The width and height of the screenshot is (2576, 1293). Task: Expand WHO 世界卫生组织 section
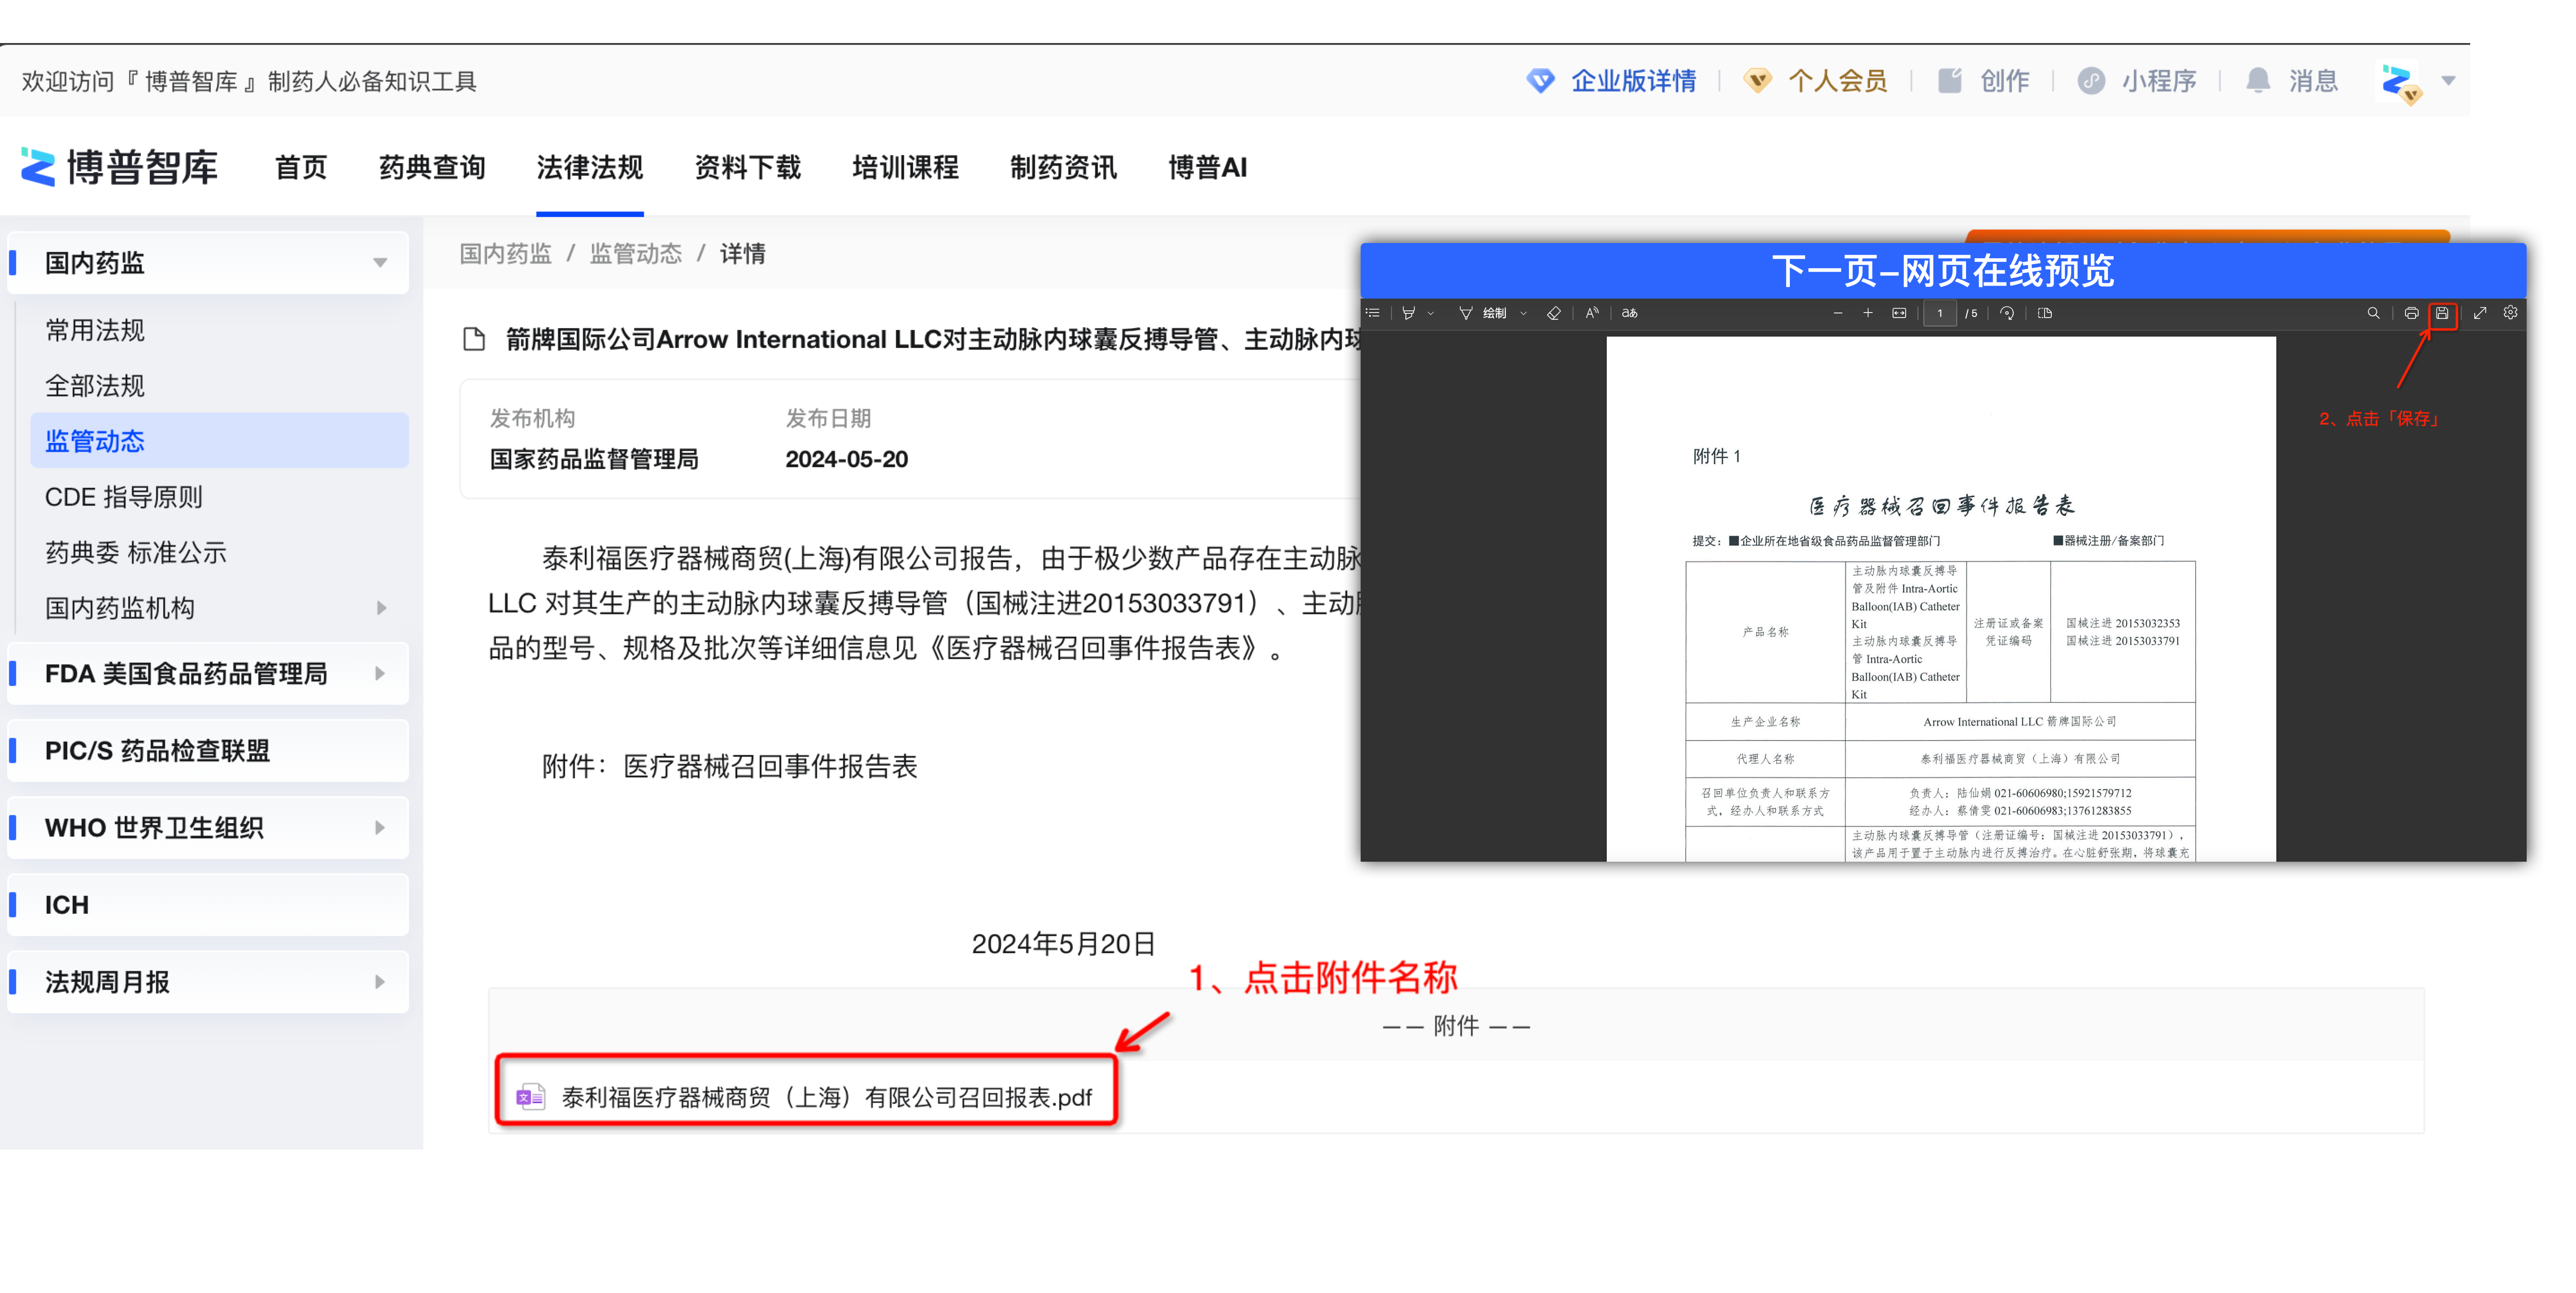tap(208, 828)
